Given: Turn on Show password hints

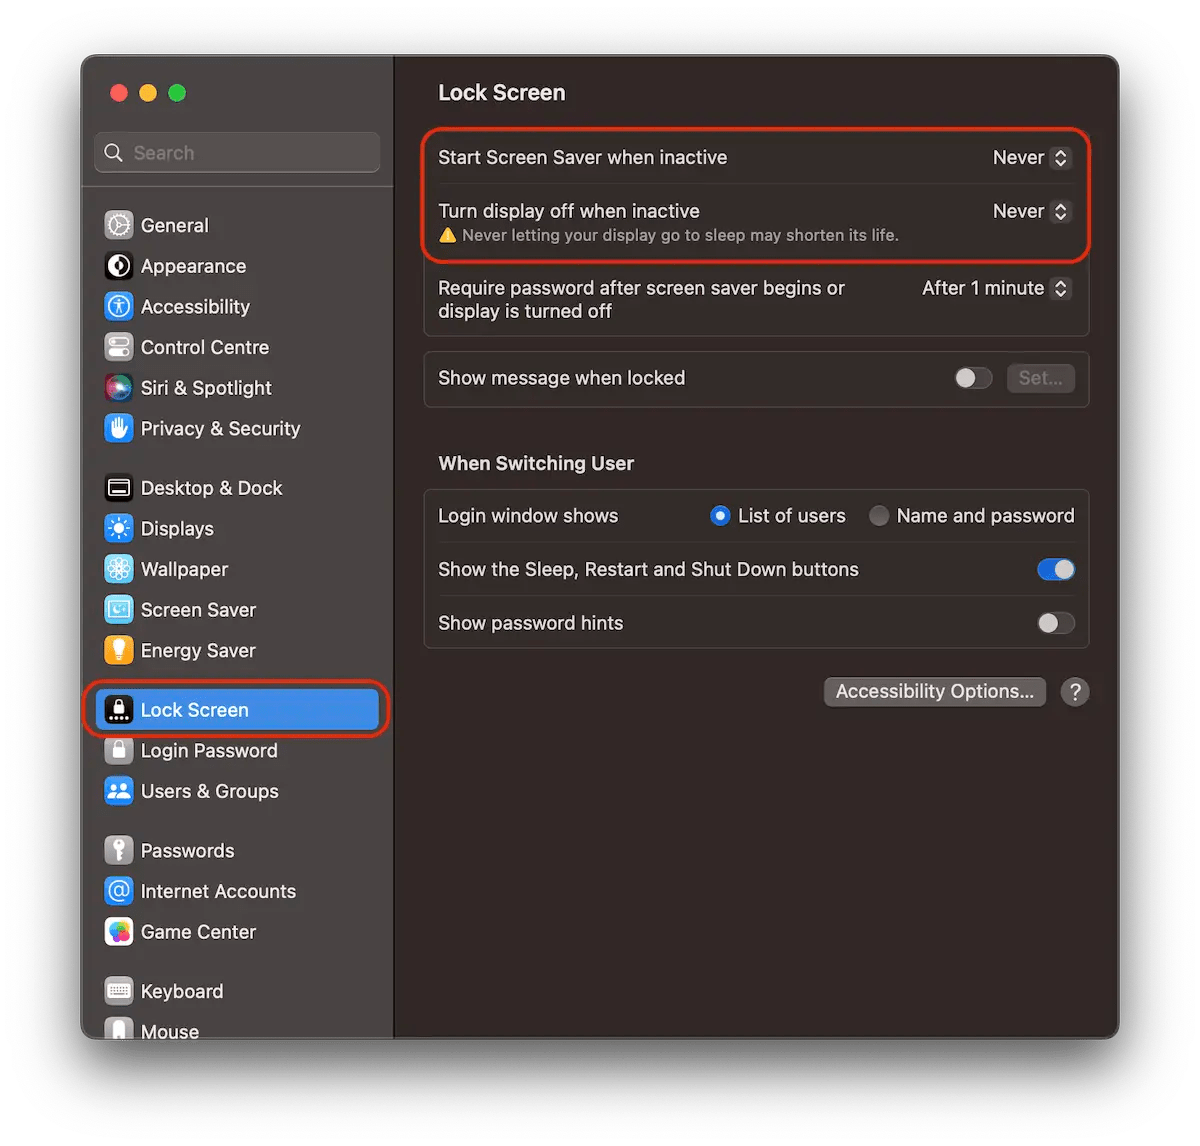Looking at the screenshot, I should (1055, 623).
